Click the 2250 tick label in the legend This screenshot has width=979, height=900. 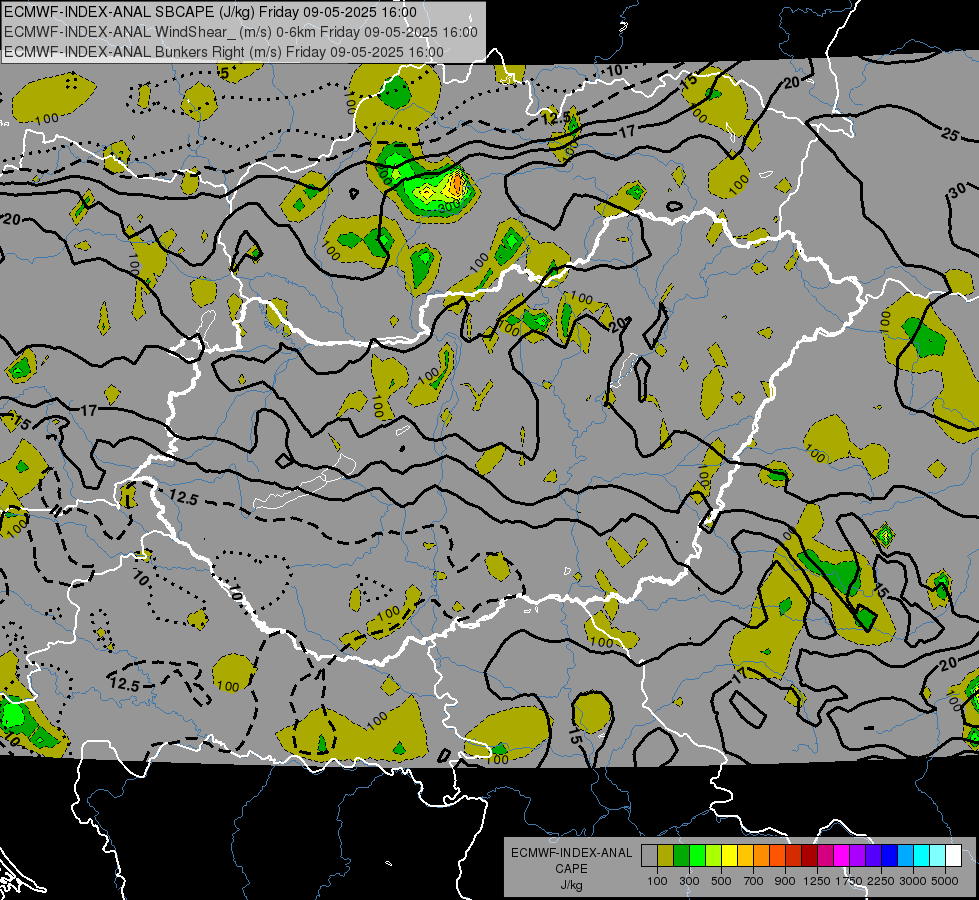pos(880,881)
